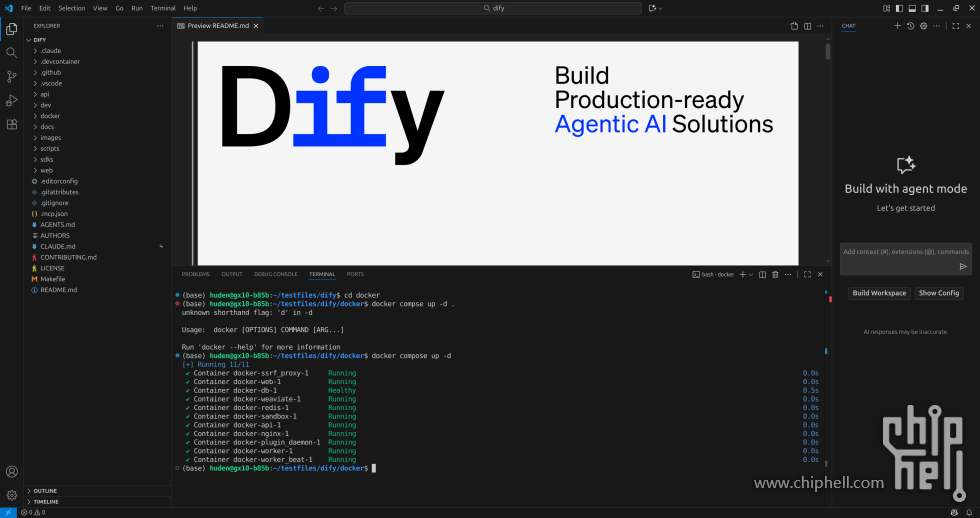The height and width of the screenshot is (518, 980).
Task: Expand the docker folder in Explorer
Action: [x=50, y=116]
